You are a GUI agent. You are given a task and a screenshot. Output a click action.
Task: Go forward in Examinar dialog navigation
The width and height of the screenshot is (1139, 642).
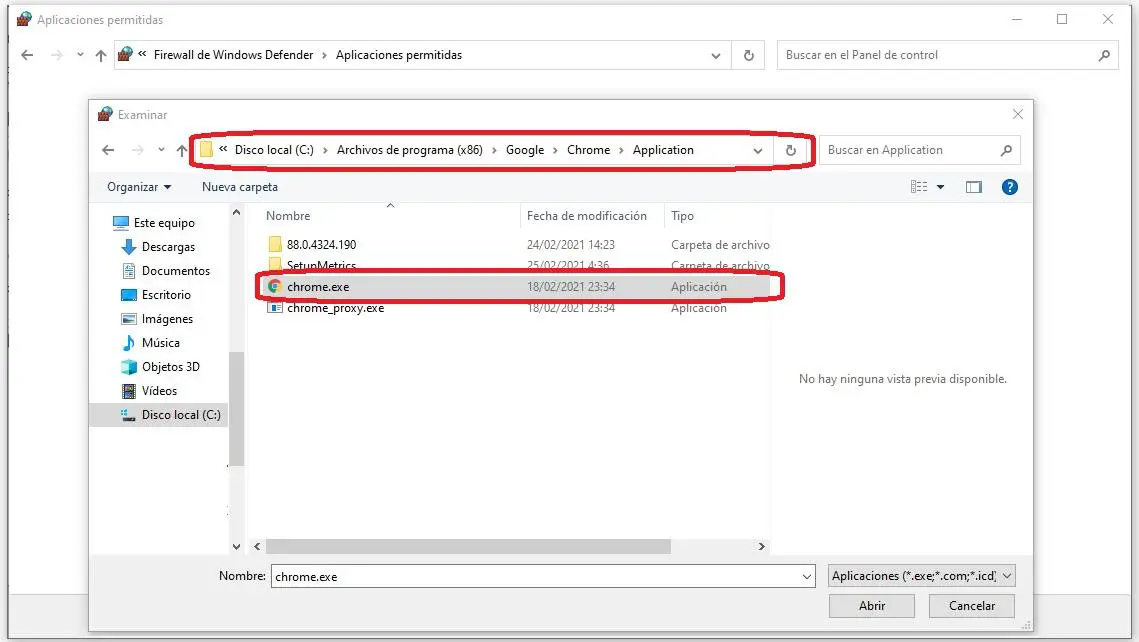pyautogui.click(x=137, y=150)
